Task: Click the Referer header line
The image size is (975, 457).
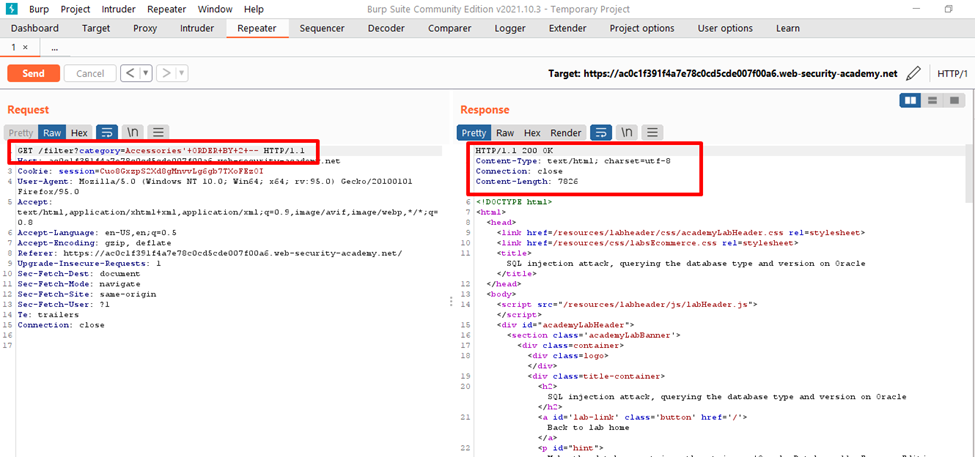Action: click(210, 253)
